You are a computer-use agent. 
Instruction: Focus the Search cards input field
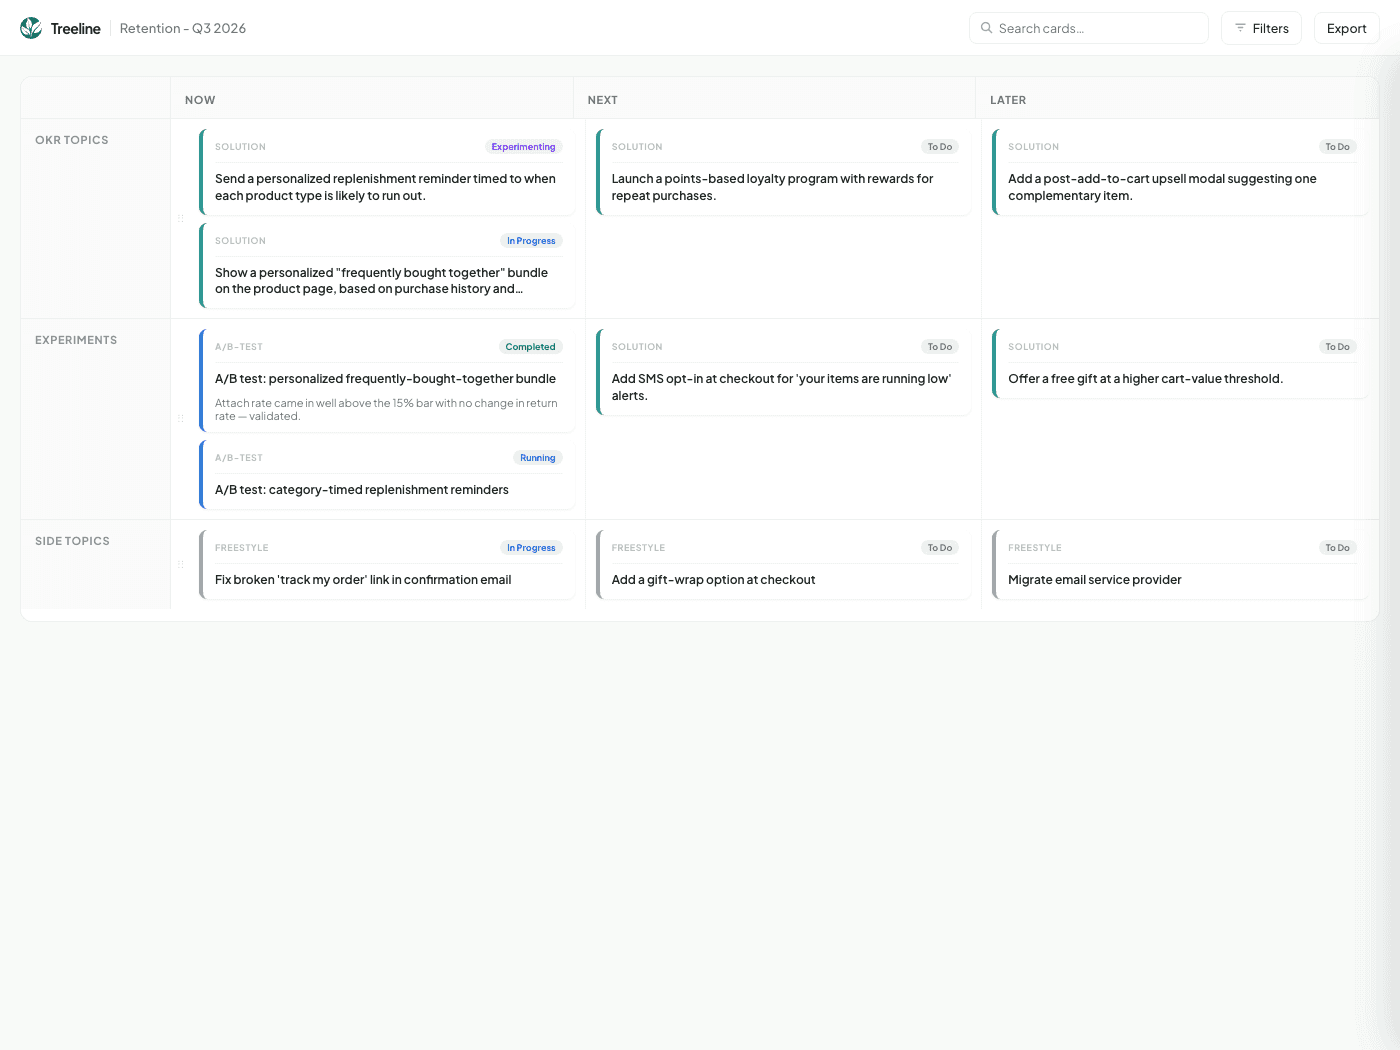(x=1089, y=28)
